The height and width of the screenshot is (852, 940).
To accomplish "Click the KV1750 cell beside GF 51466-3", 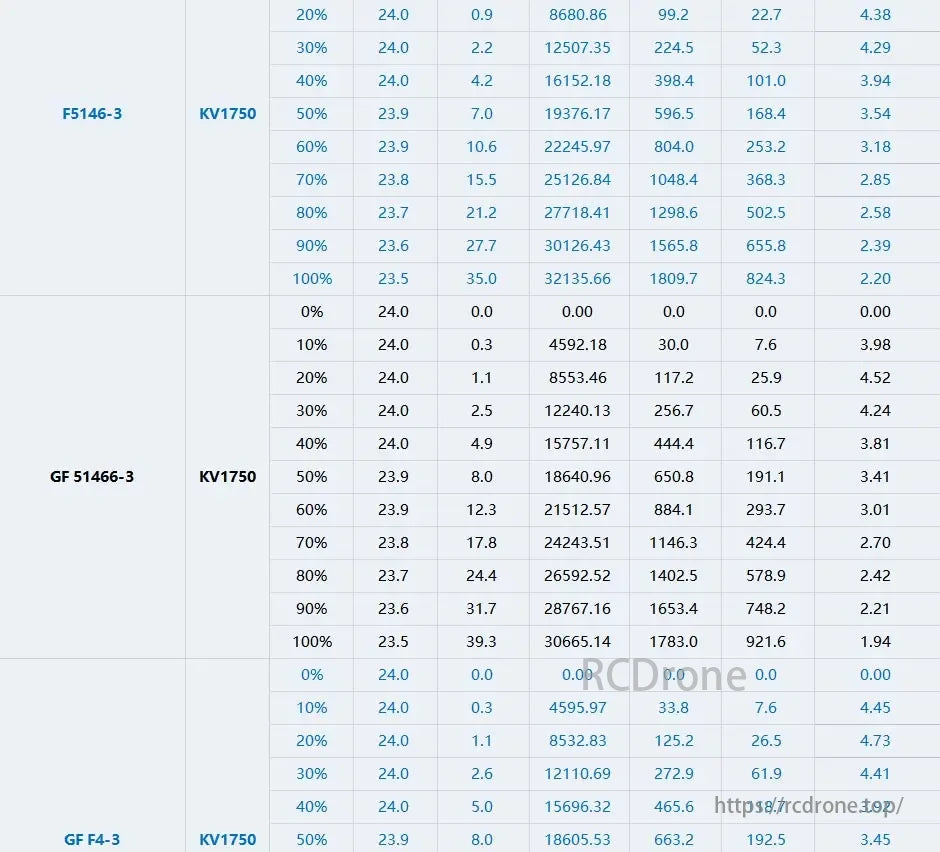I will tap(227, 476).
